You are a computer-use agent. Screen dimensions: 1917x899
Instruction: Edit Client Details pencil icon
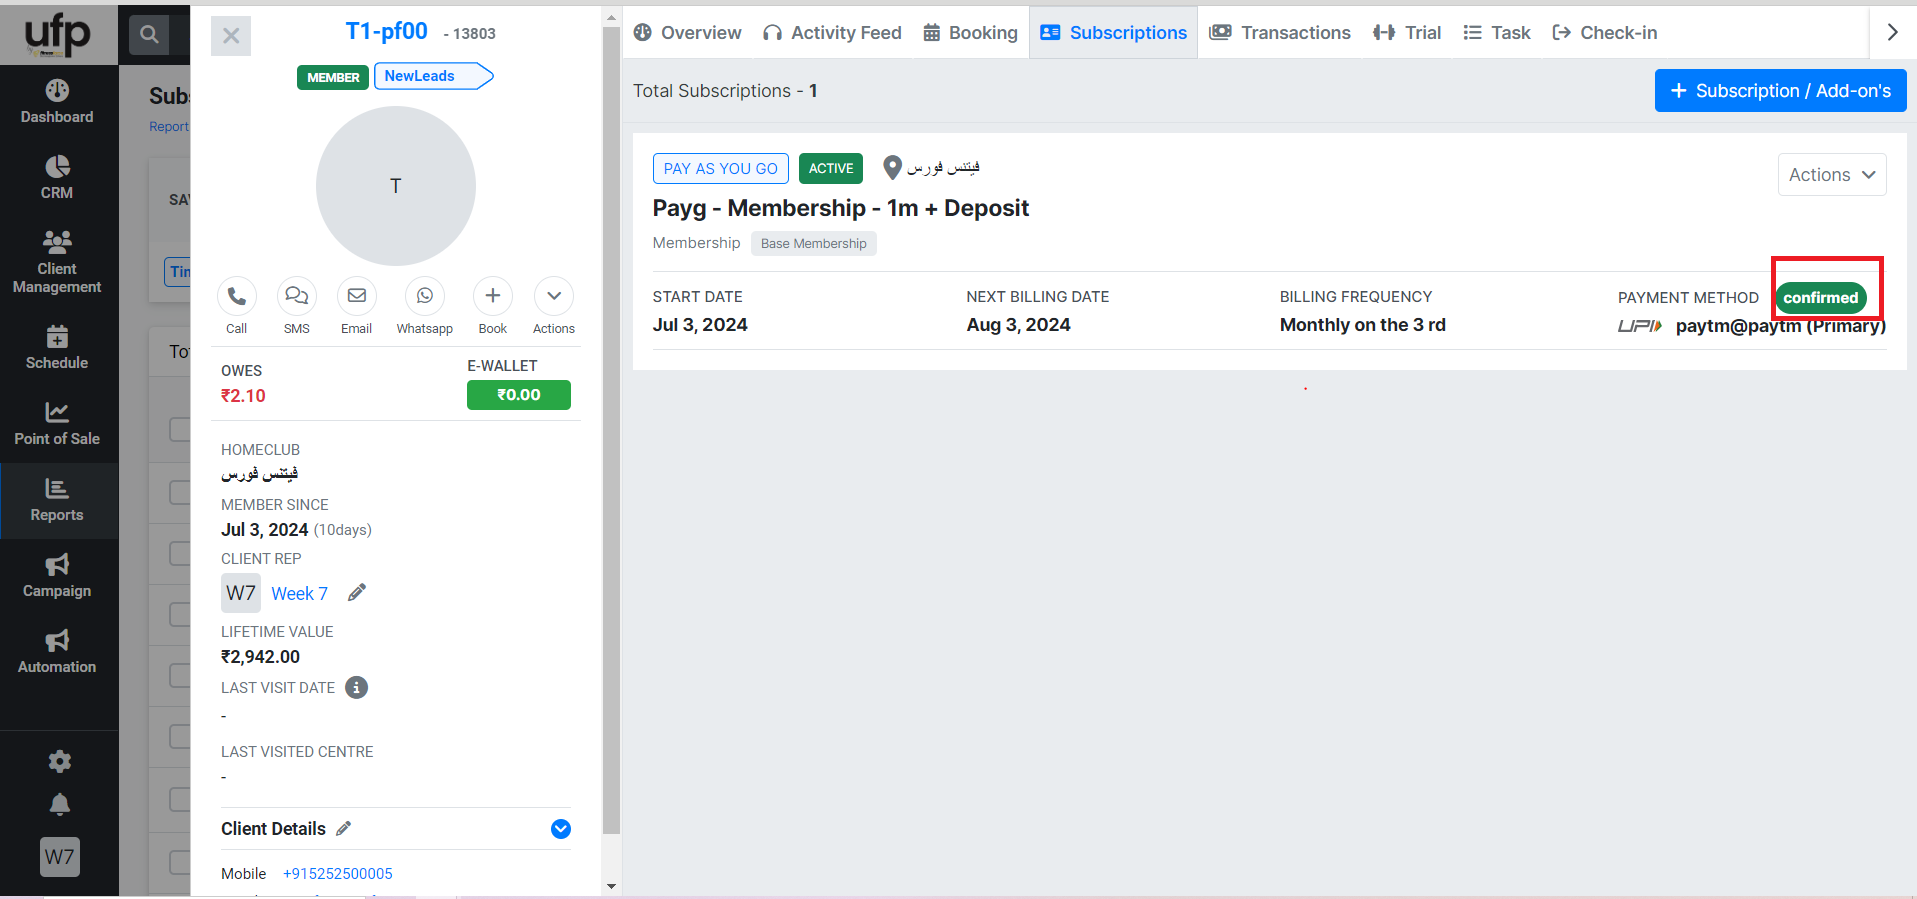click(x=344, y=829)
